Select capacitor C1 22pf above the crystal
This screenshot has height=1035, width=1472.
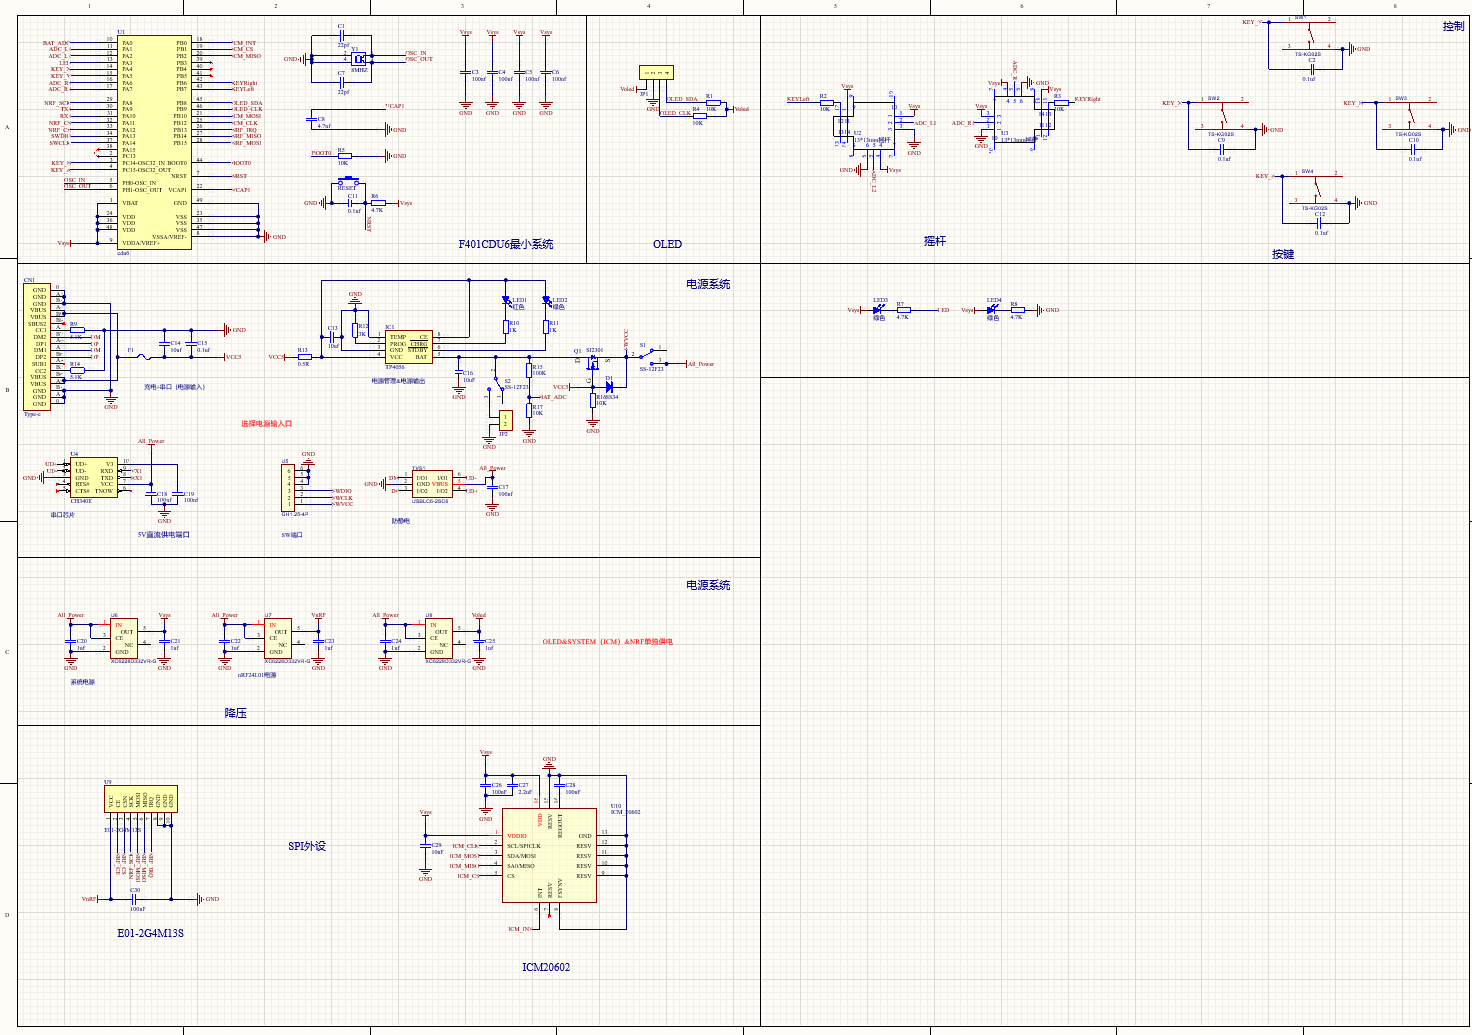coord(342,37)
